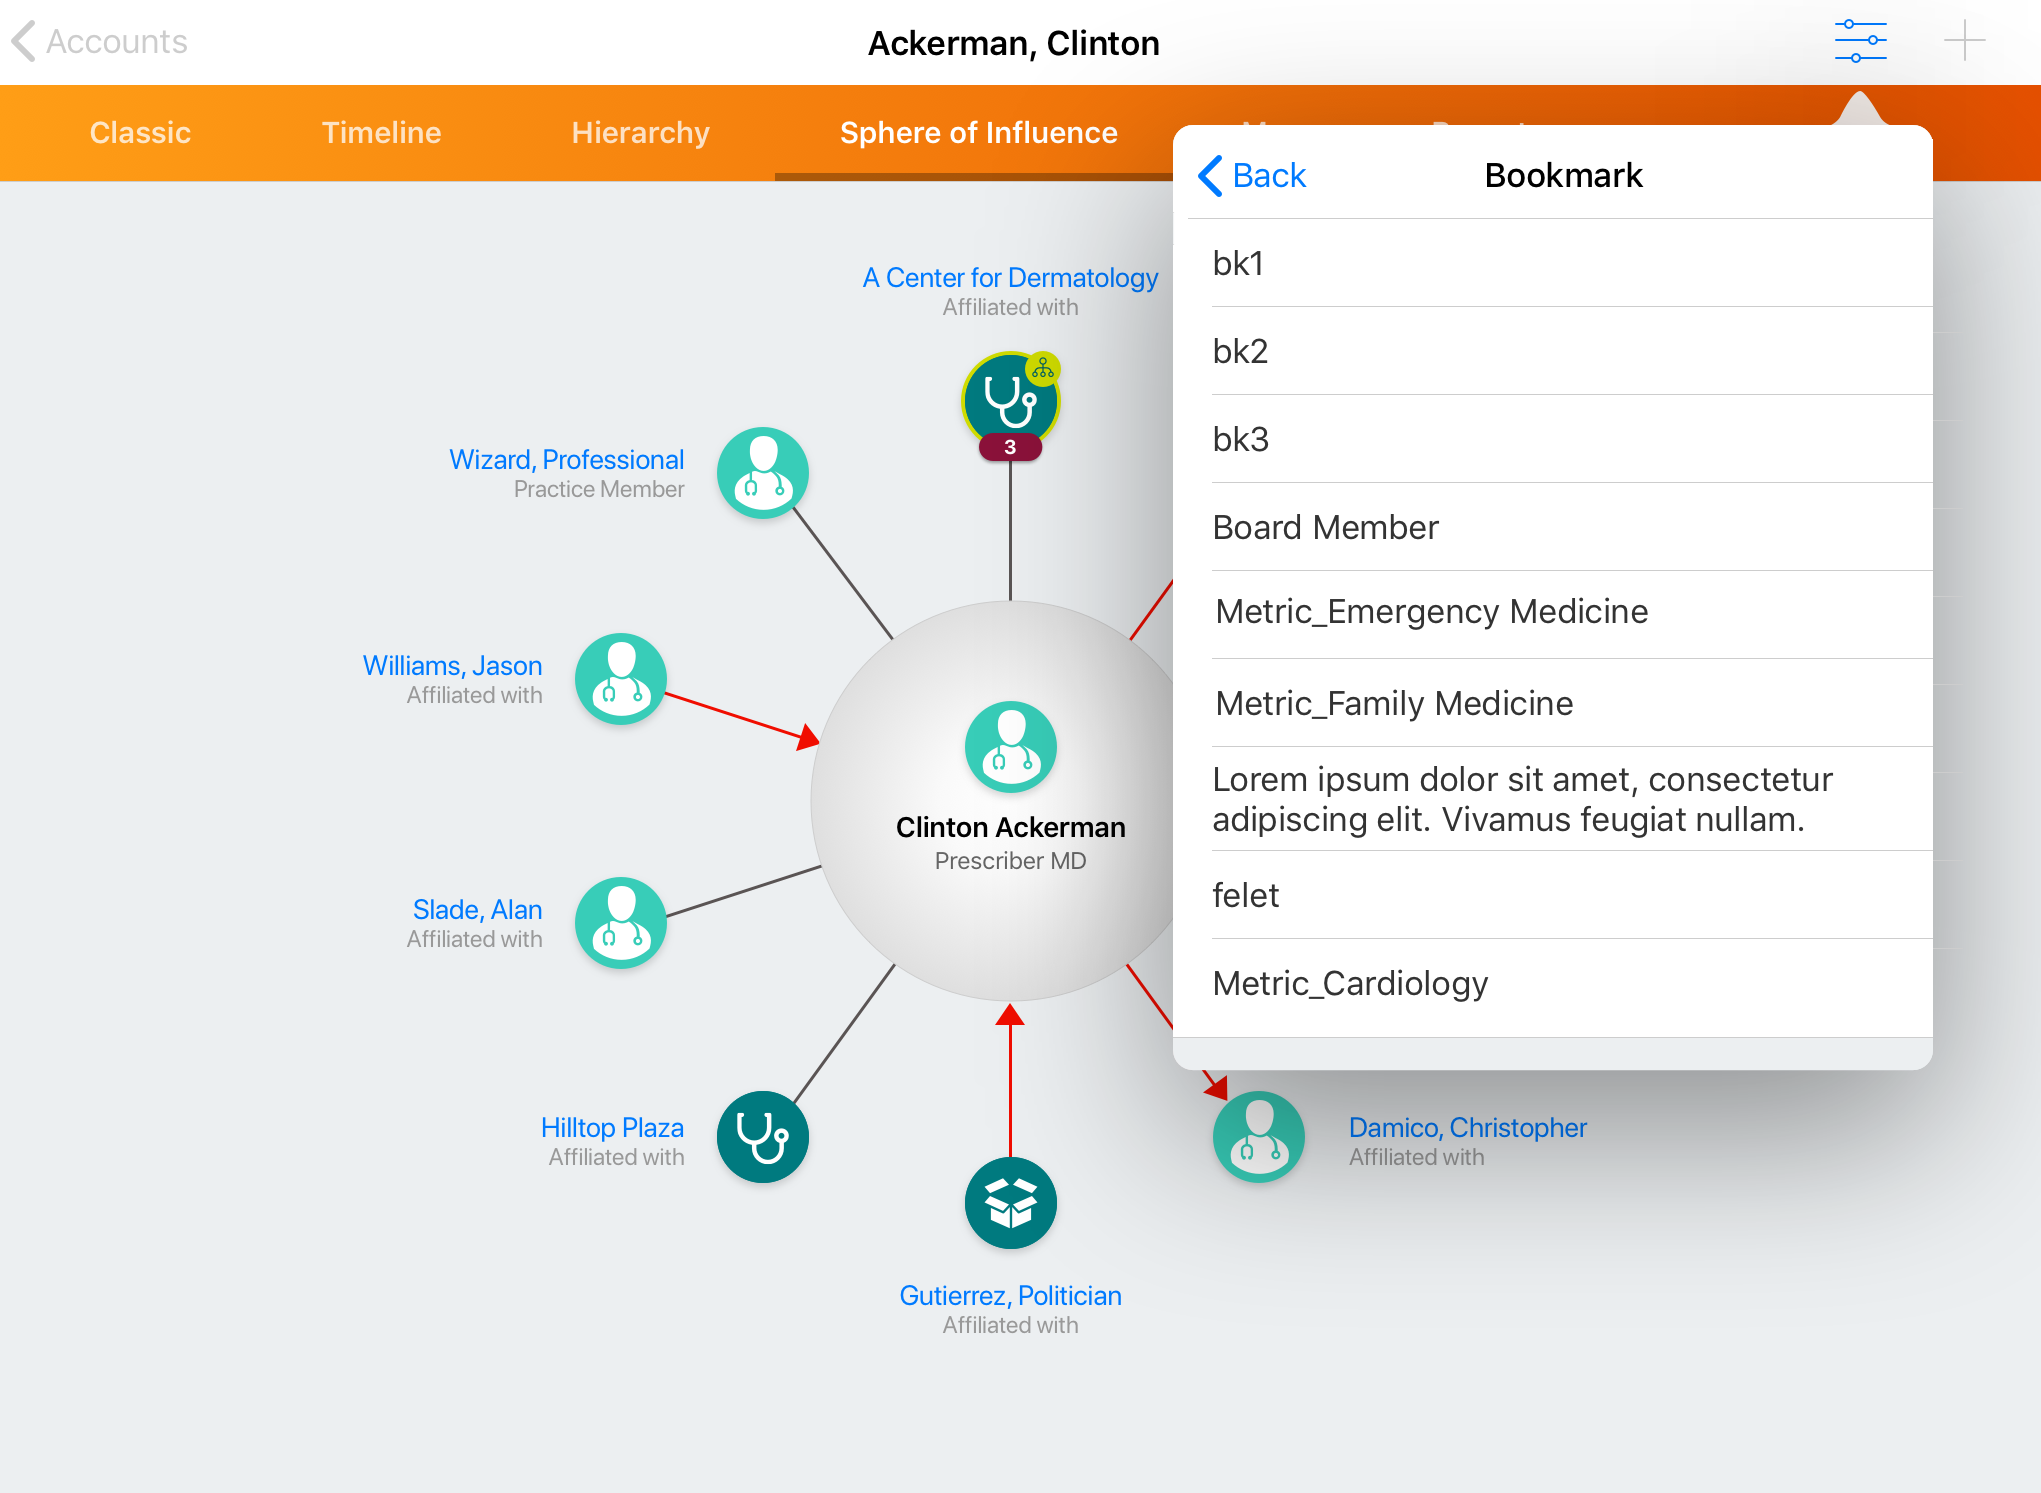Switch to the Timeline tab
The image size is (2041, 1493).
(x=381, y=133)
